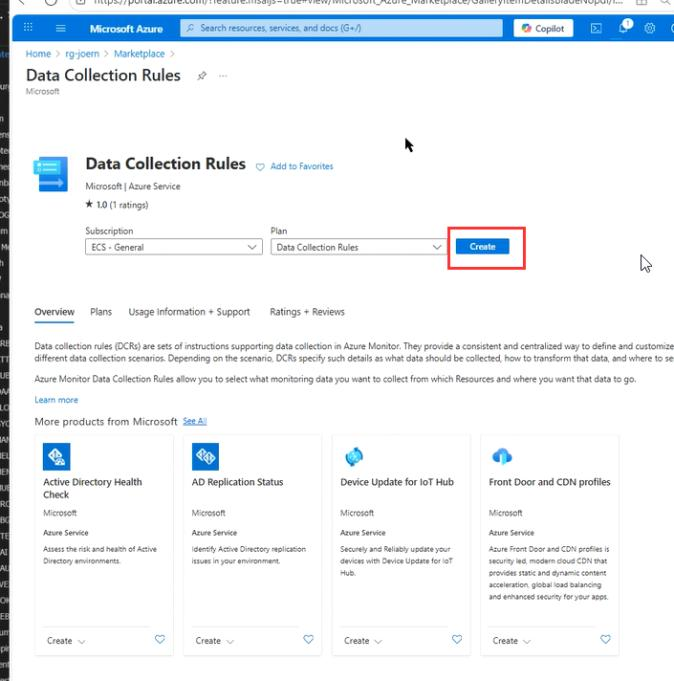The image size is (674, 681).
Task: Open the portal hamburger menu
Action: click(x=61, y=28)
